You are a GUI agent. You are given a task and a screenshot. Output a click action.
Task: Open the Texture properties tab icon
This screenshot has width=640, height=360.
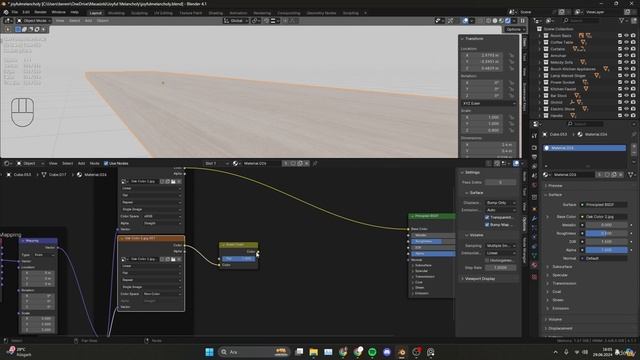tap(534, 277)
